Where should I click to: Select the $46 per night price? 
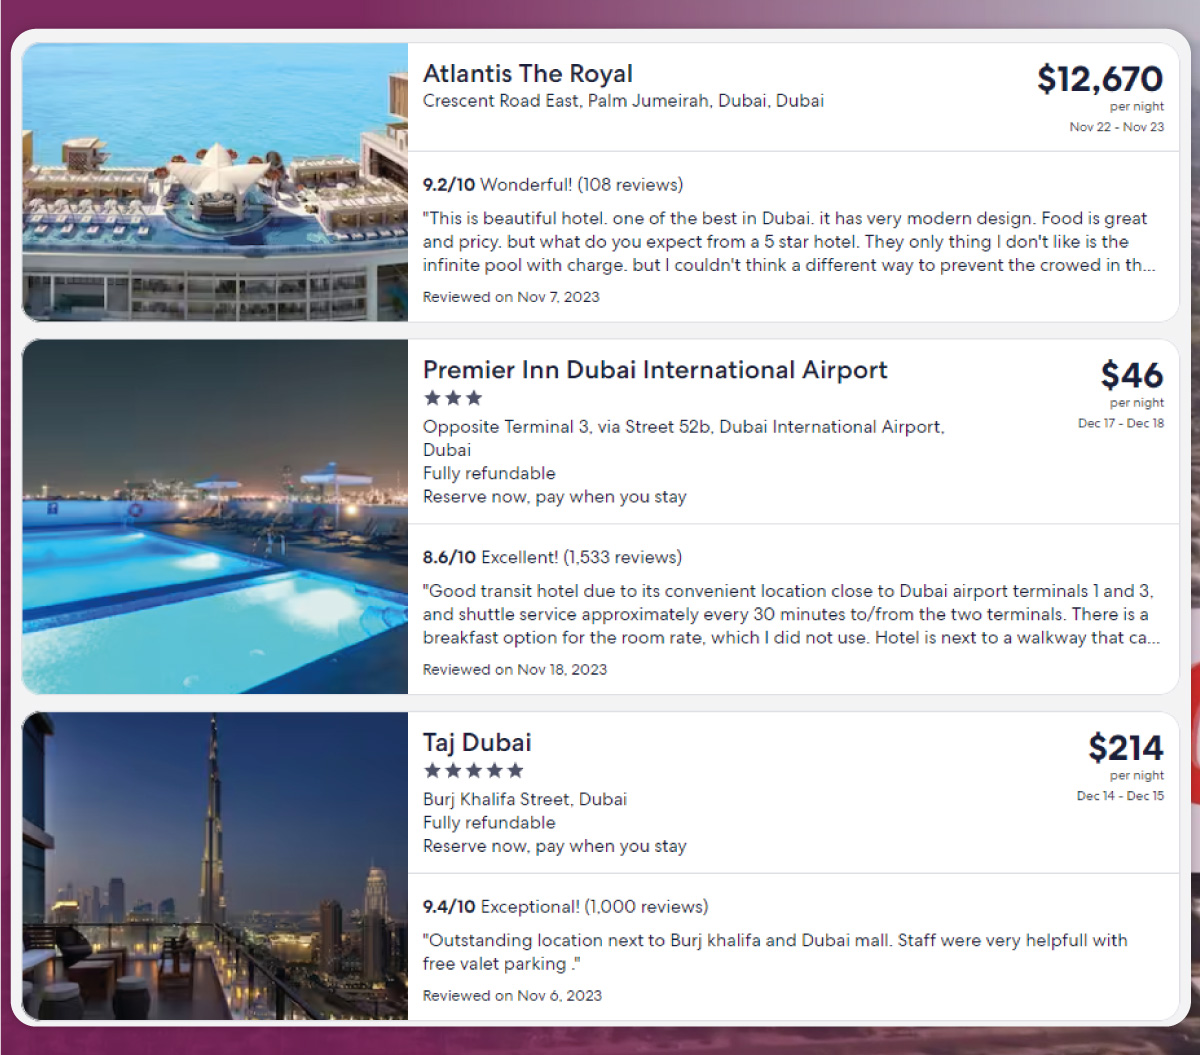click(1132, 375)
